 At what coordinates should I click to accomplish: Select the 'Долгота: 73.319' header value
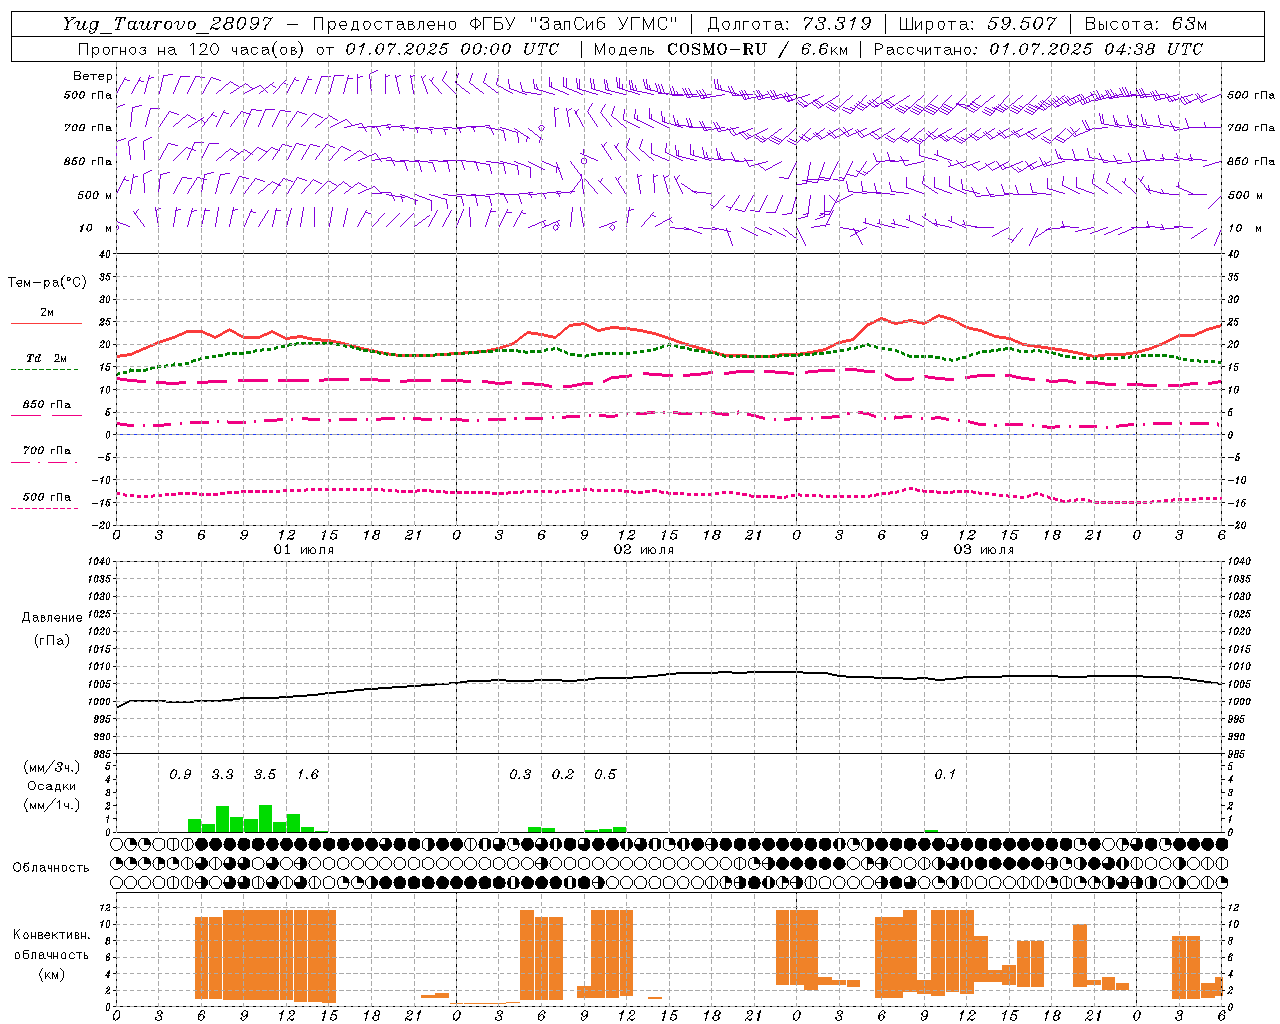coord(789,24)
